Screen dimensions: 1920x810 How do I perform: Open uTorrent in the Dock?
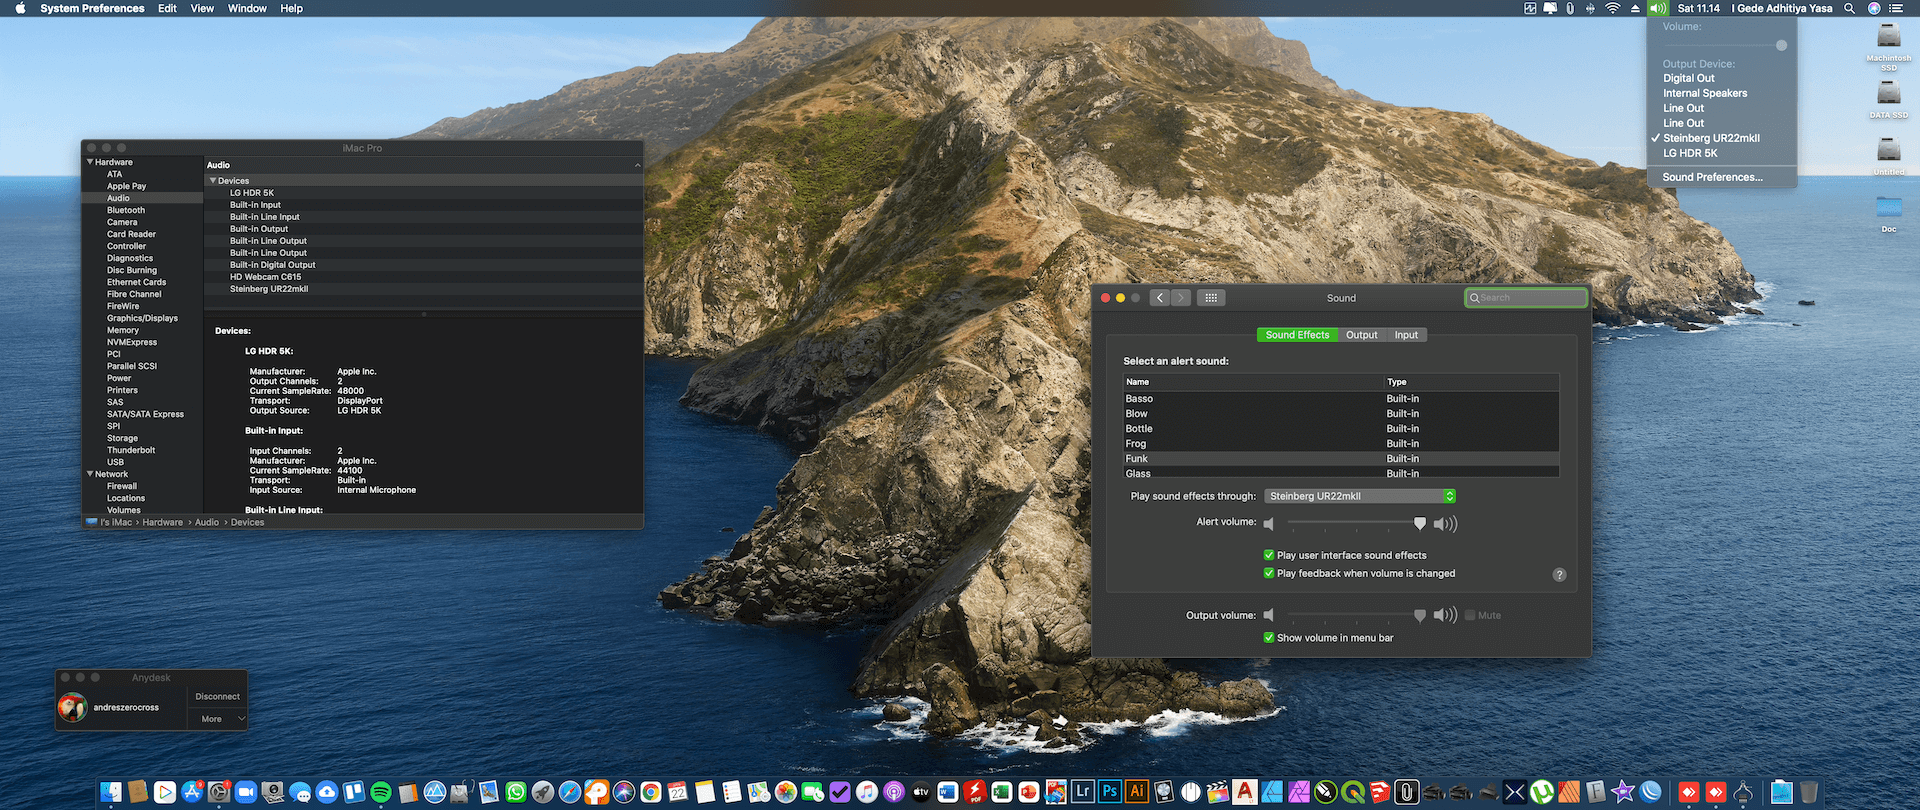(x=1542, y=792)
